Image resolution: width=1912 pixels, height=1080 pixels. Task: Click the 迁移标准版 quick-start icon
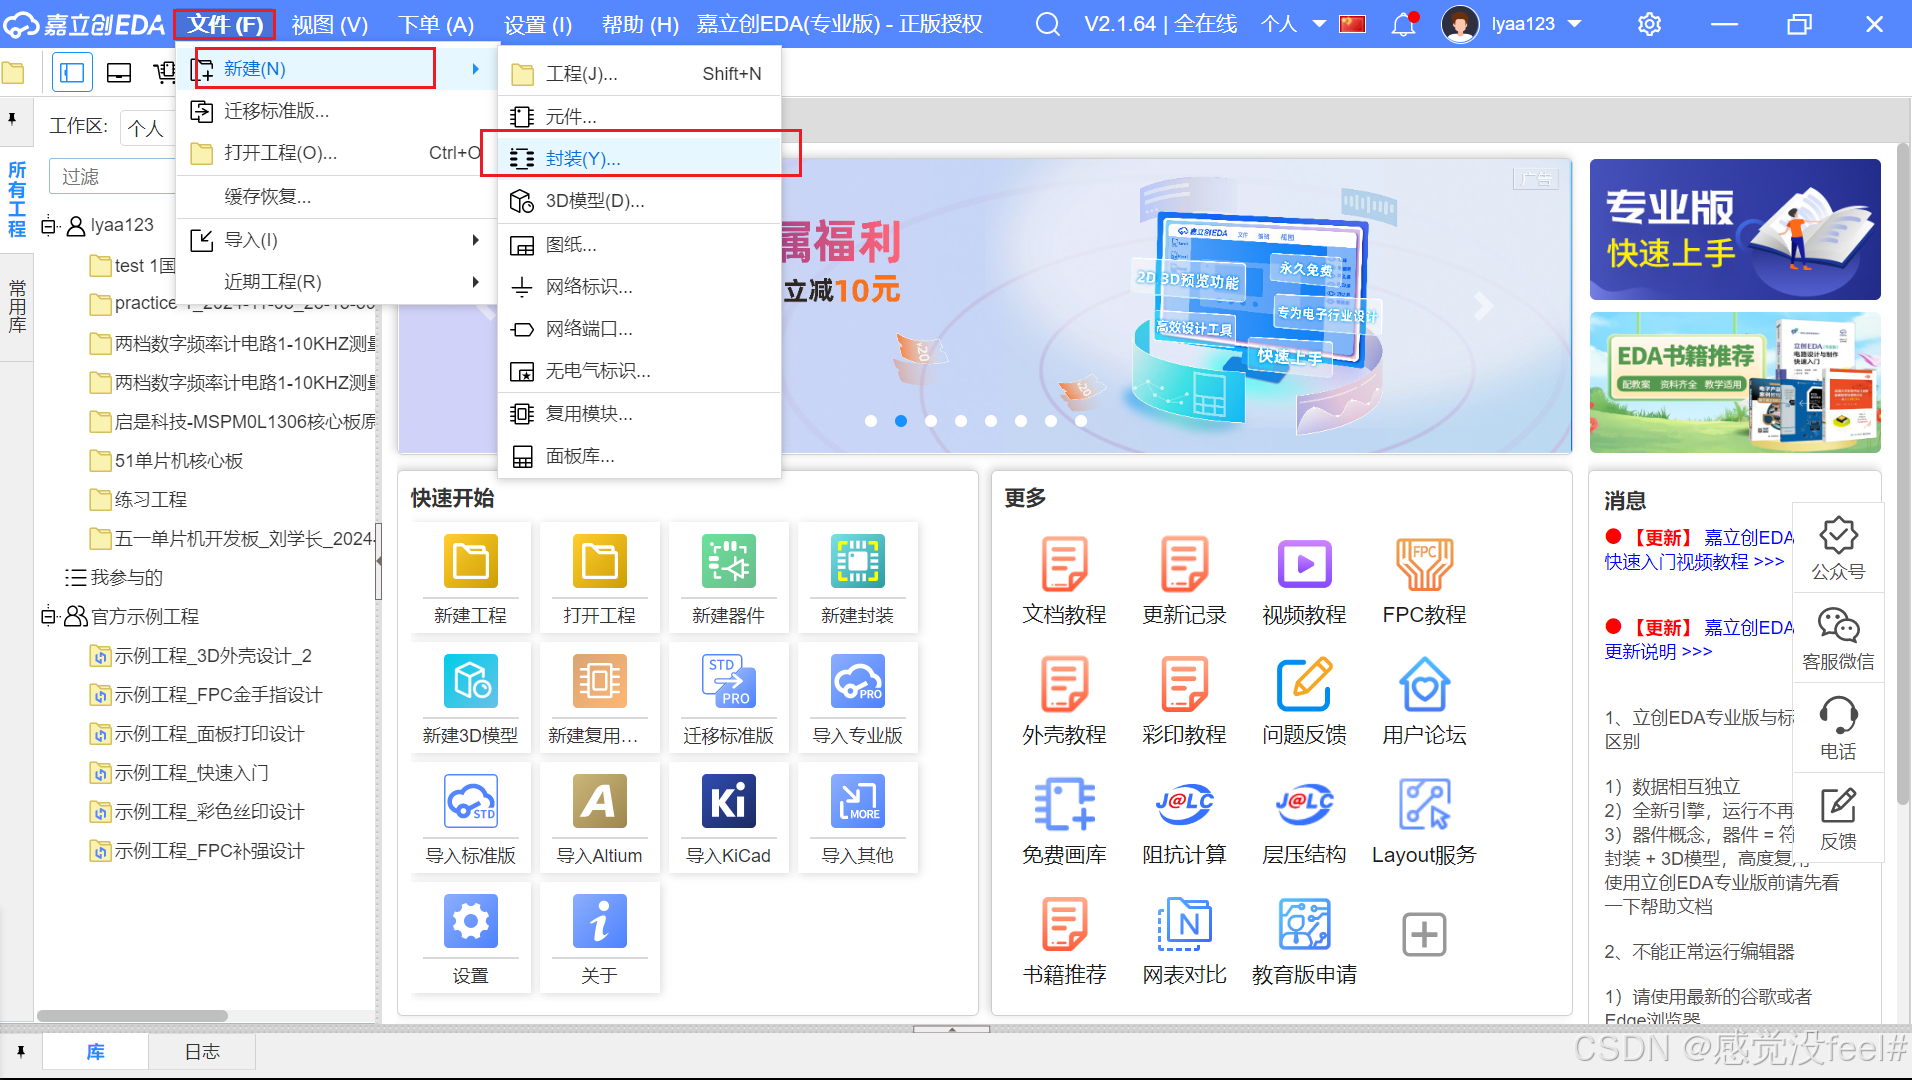pos(728,682)
